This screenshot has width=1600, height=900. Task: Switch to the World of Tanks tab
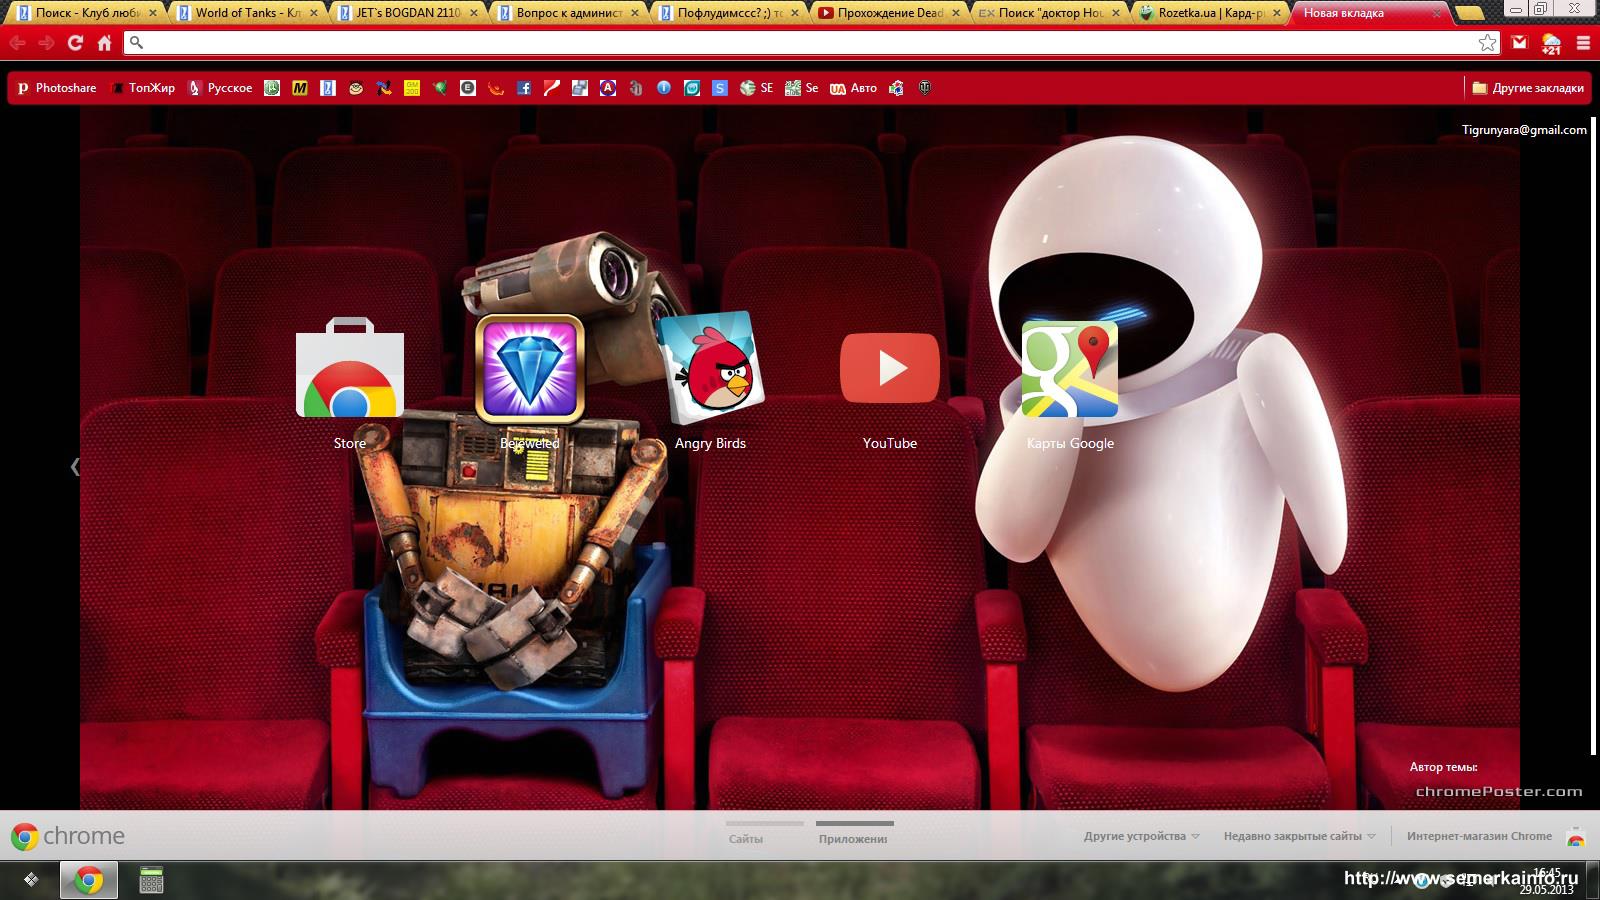click(247, 13)
